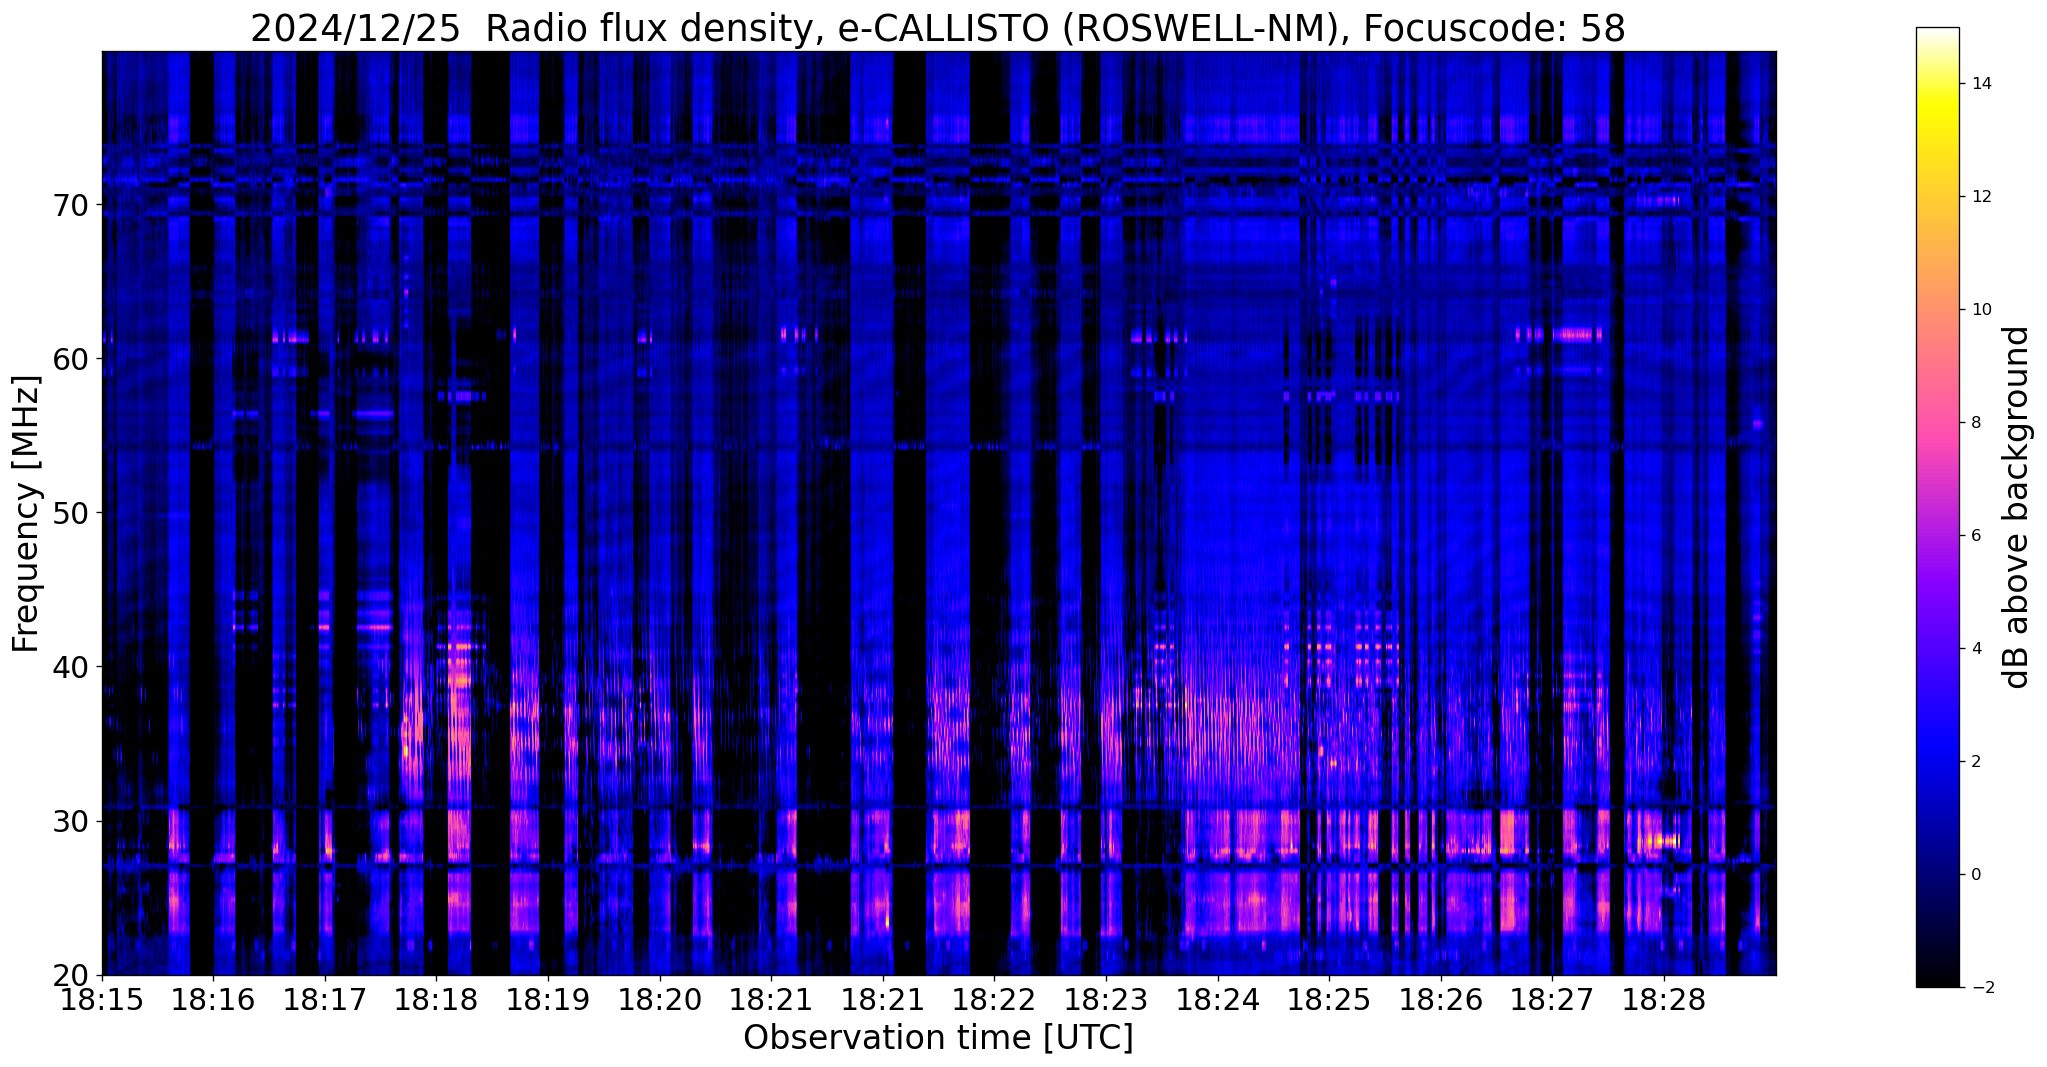Click inside the spectrogram plot area
This screenshot has width=2047, height=1067.
[x=939, y=513]
